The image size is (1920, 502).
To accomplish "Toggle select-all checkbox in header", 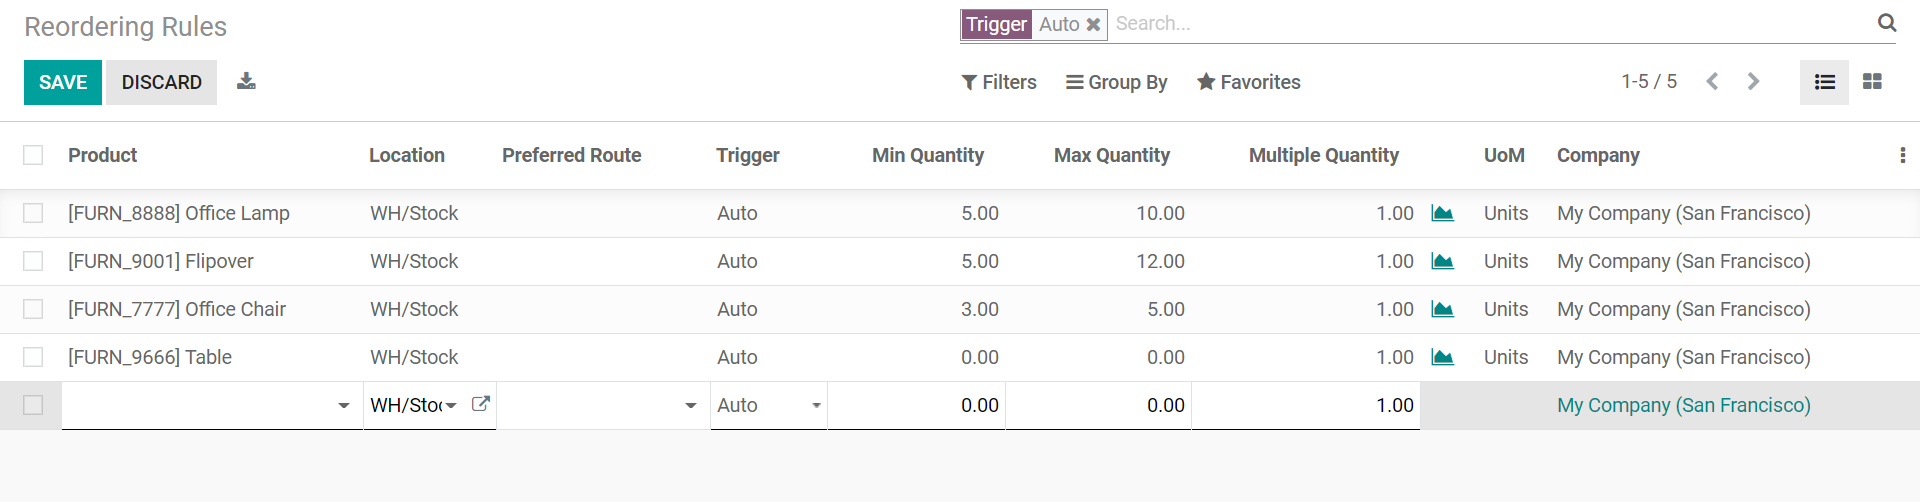I will (x=33, y=155).
